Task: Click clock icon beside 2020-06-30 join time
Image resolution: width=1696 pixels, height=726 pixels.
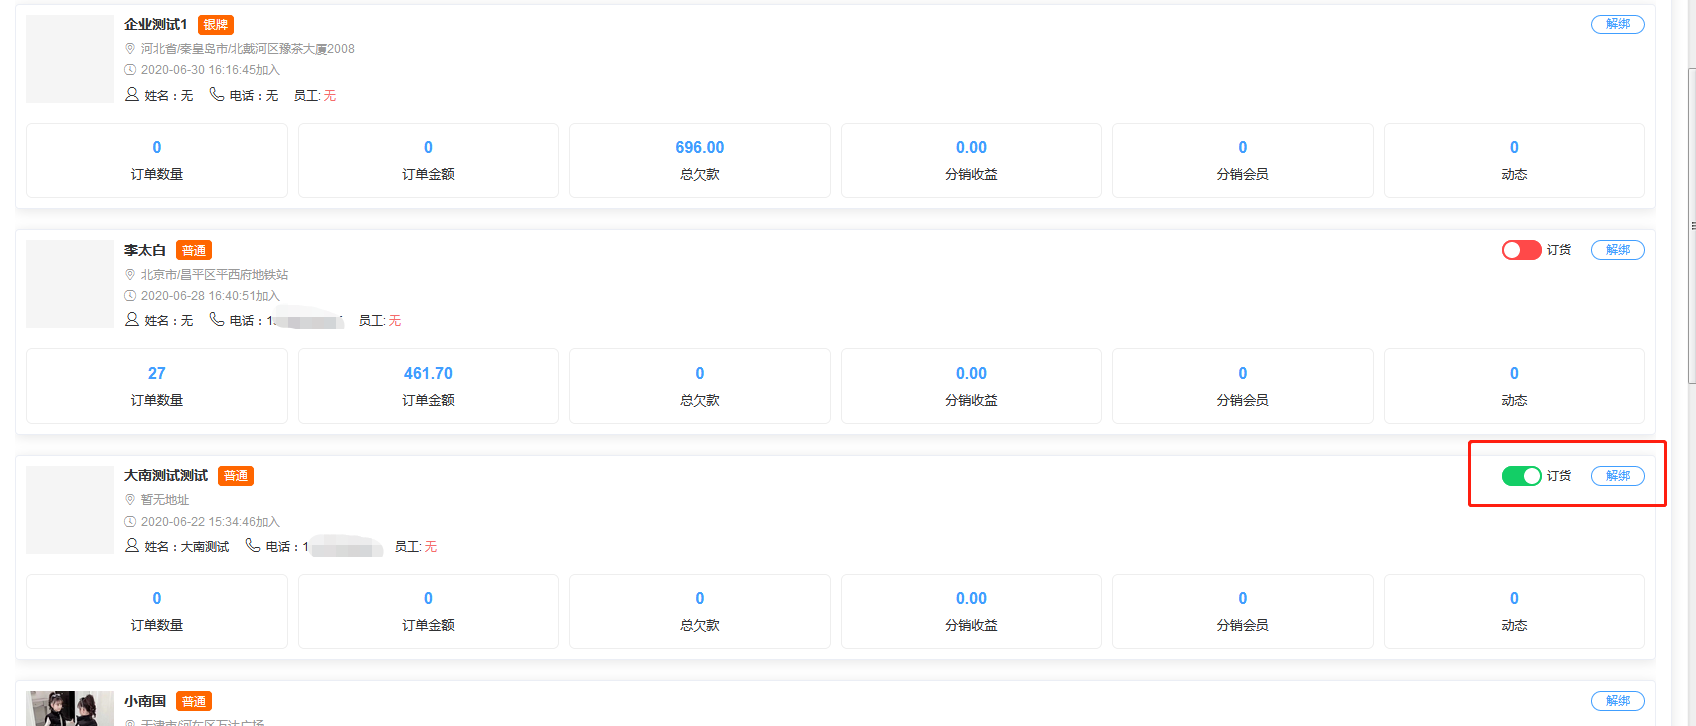Action: (130, 70)
